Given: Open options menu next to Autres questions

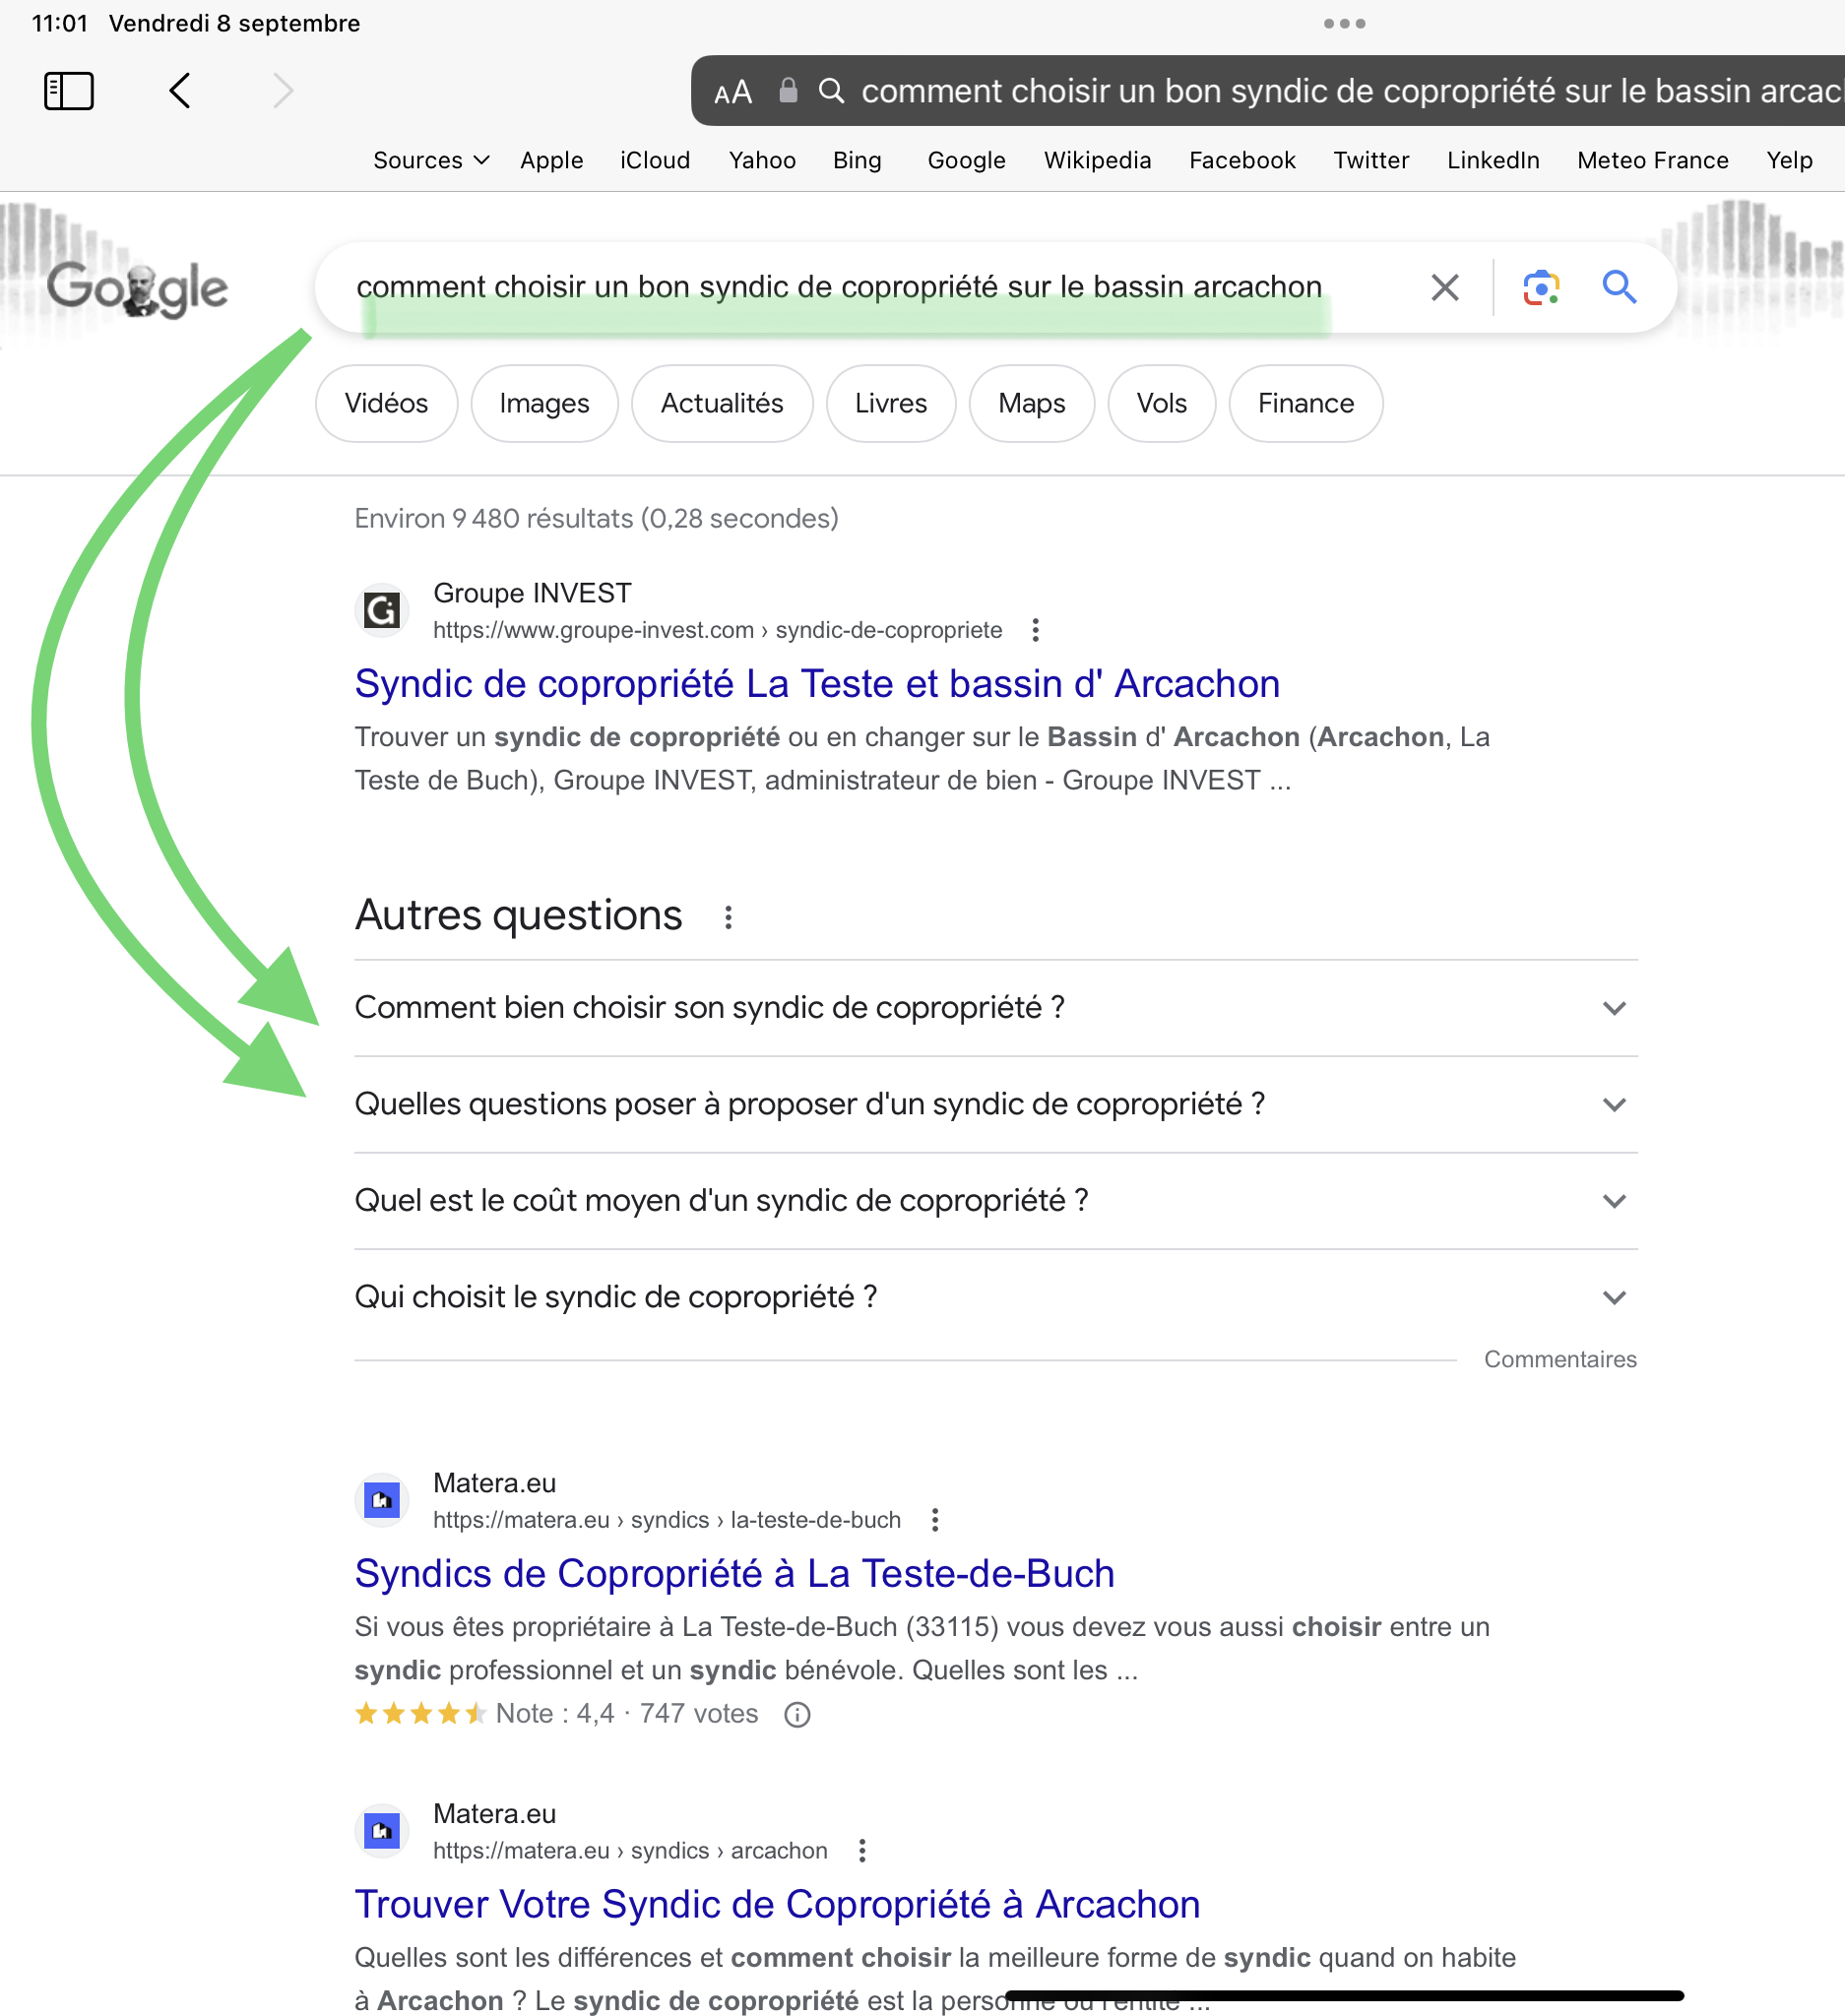Looking at the screenshot, I should 728,917.
